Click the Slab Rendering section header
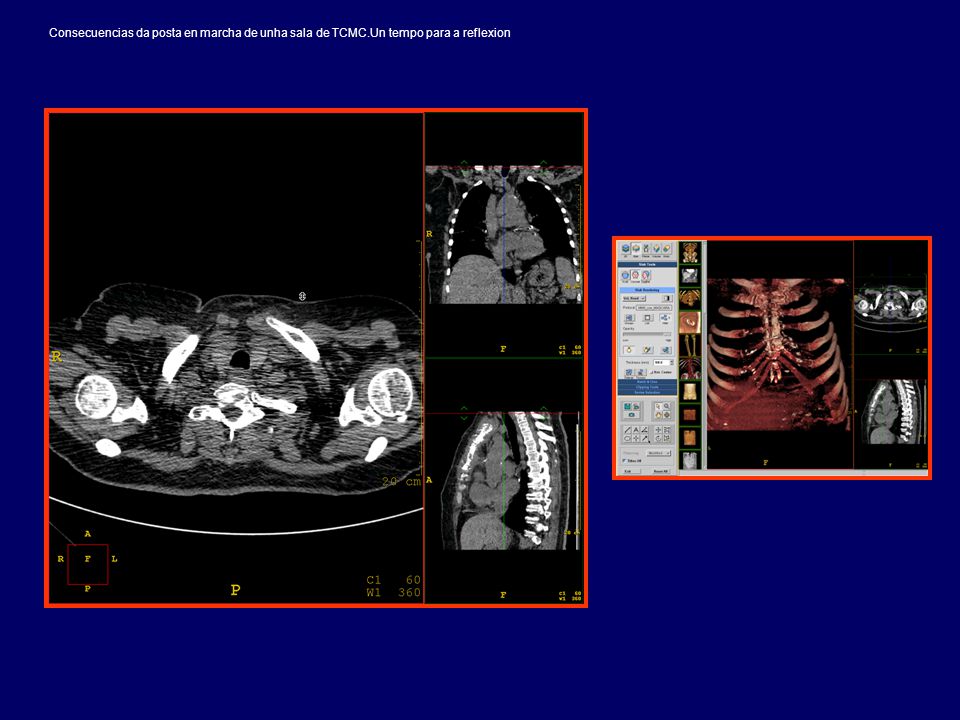Viewport: 960px width, 720px height. [x=647, y=290]
